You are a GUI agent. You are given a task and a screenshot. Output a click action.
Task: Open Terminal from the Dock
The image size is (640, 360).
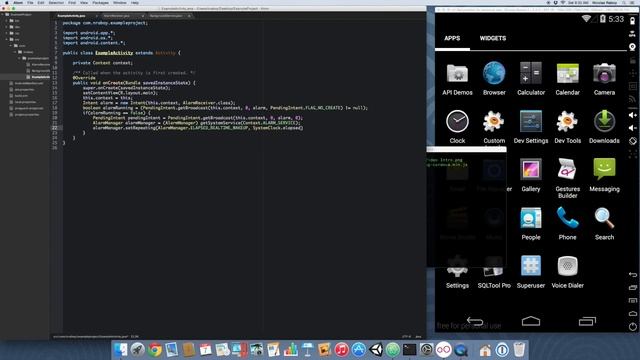tap(409, 350)
